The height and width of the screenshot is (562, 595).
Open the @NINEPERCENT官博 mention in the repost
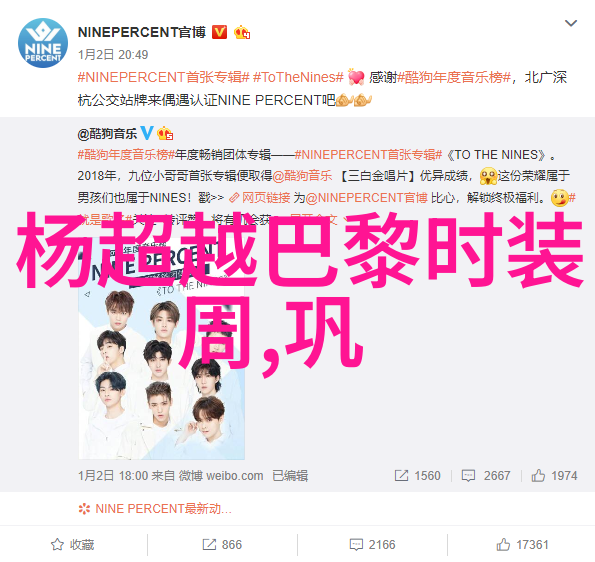367,198
